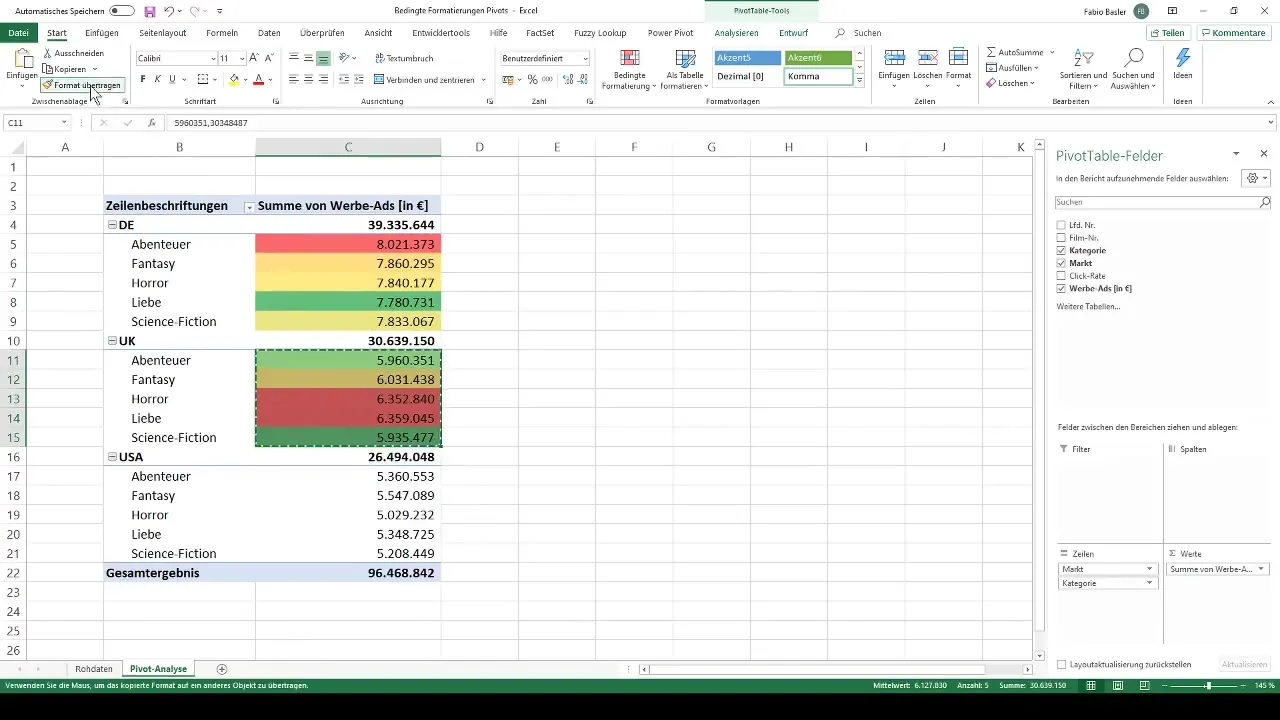Click the Weitere Tabellen... link

(x=1088, y=306)
